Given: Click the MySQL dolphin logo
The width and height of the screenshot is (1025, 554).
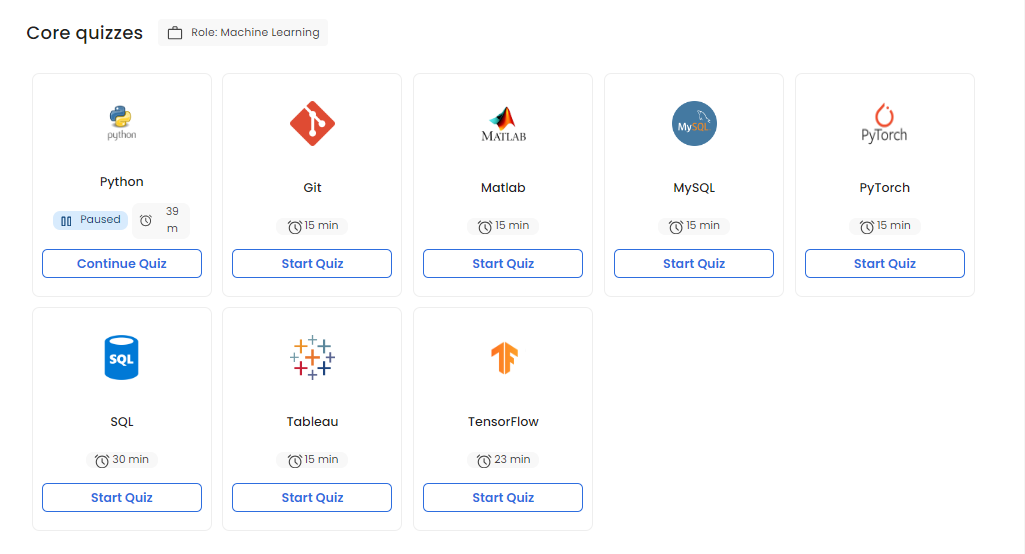Looking at the screenshot, I should coord(694,124).
